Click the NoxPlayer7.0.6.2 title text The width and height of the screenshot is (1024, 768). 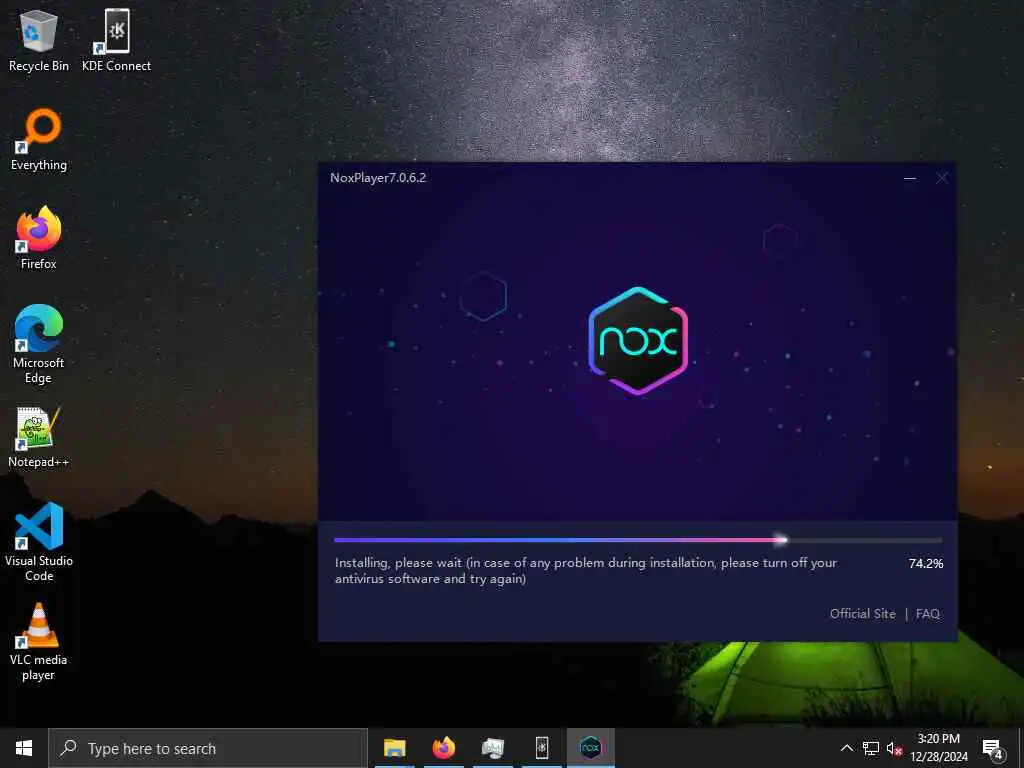(x=378, y=178)
